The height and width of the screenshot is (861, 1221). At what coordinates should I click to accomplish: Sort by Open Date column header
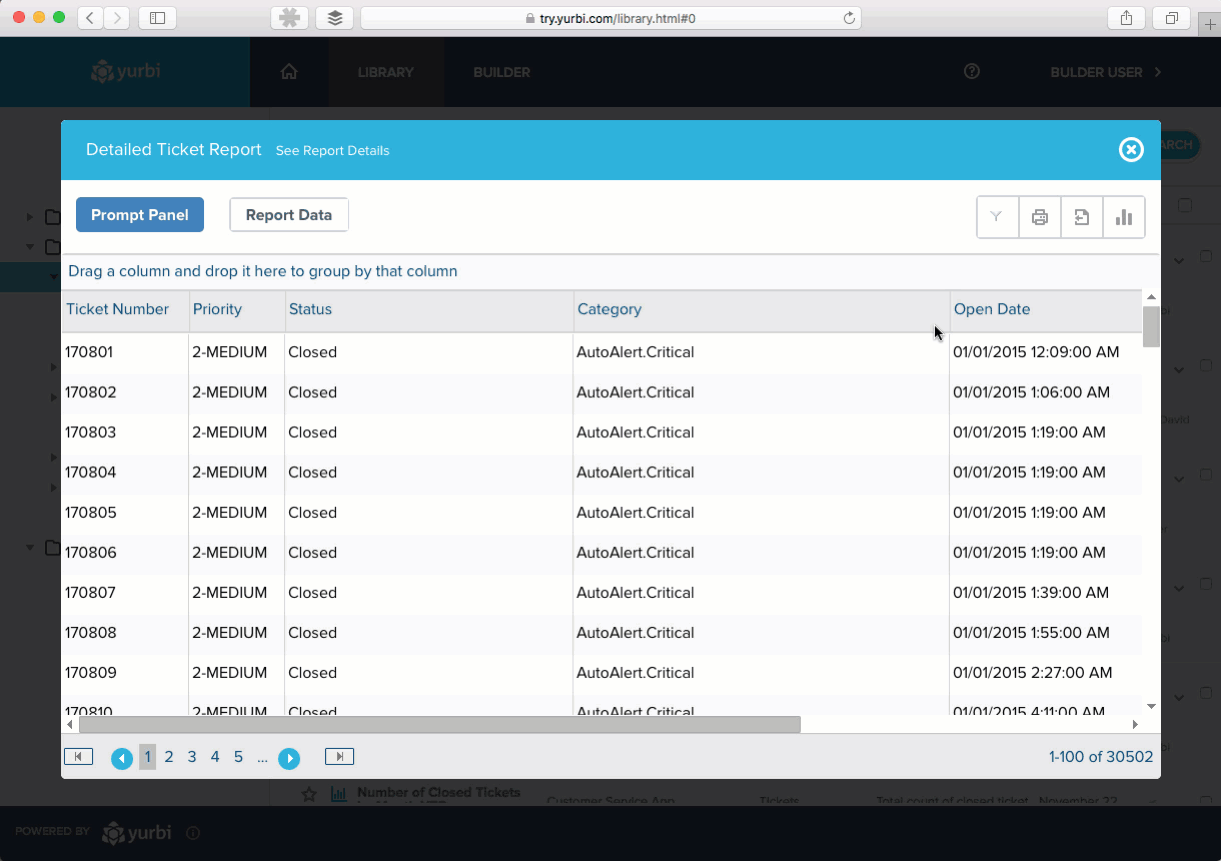[992, 310]
